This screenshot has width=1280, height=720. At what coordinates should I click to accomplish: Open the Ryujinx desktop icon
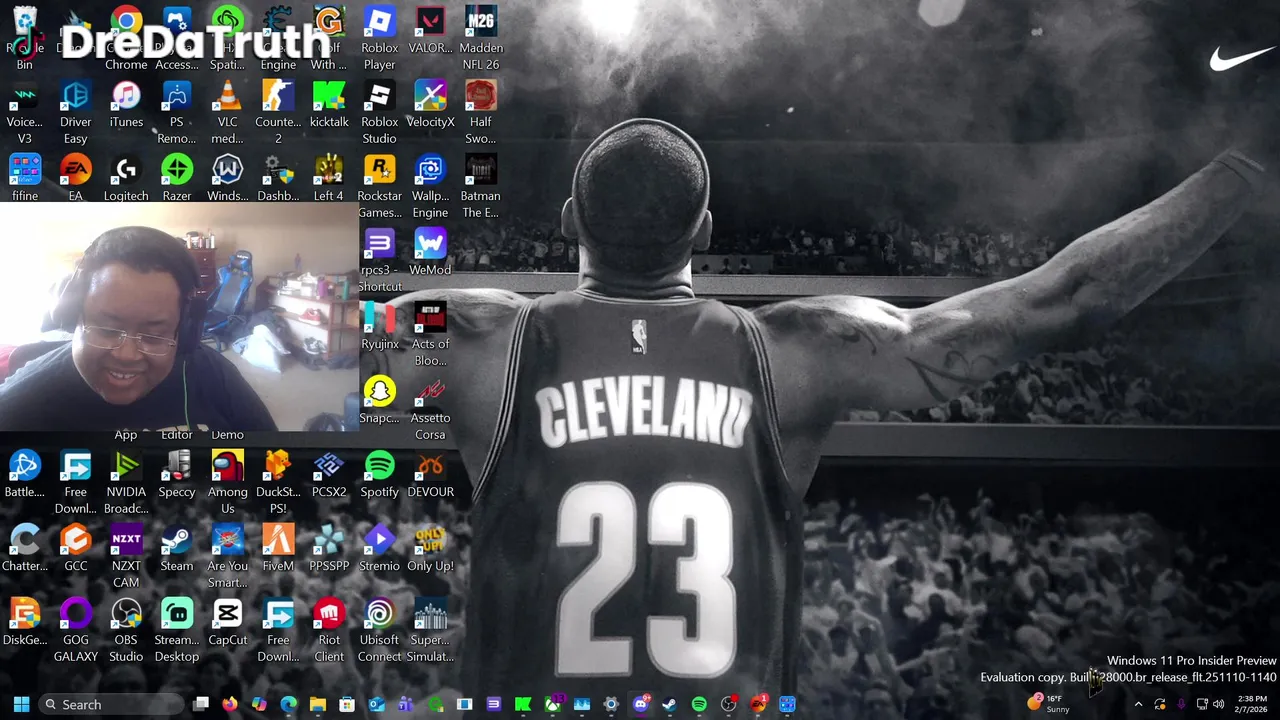click(x=379, y=326)
